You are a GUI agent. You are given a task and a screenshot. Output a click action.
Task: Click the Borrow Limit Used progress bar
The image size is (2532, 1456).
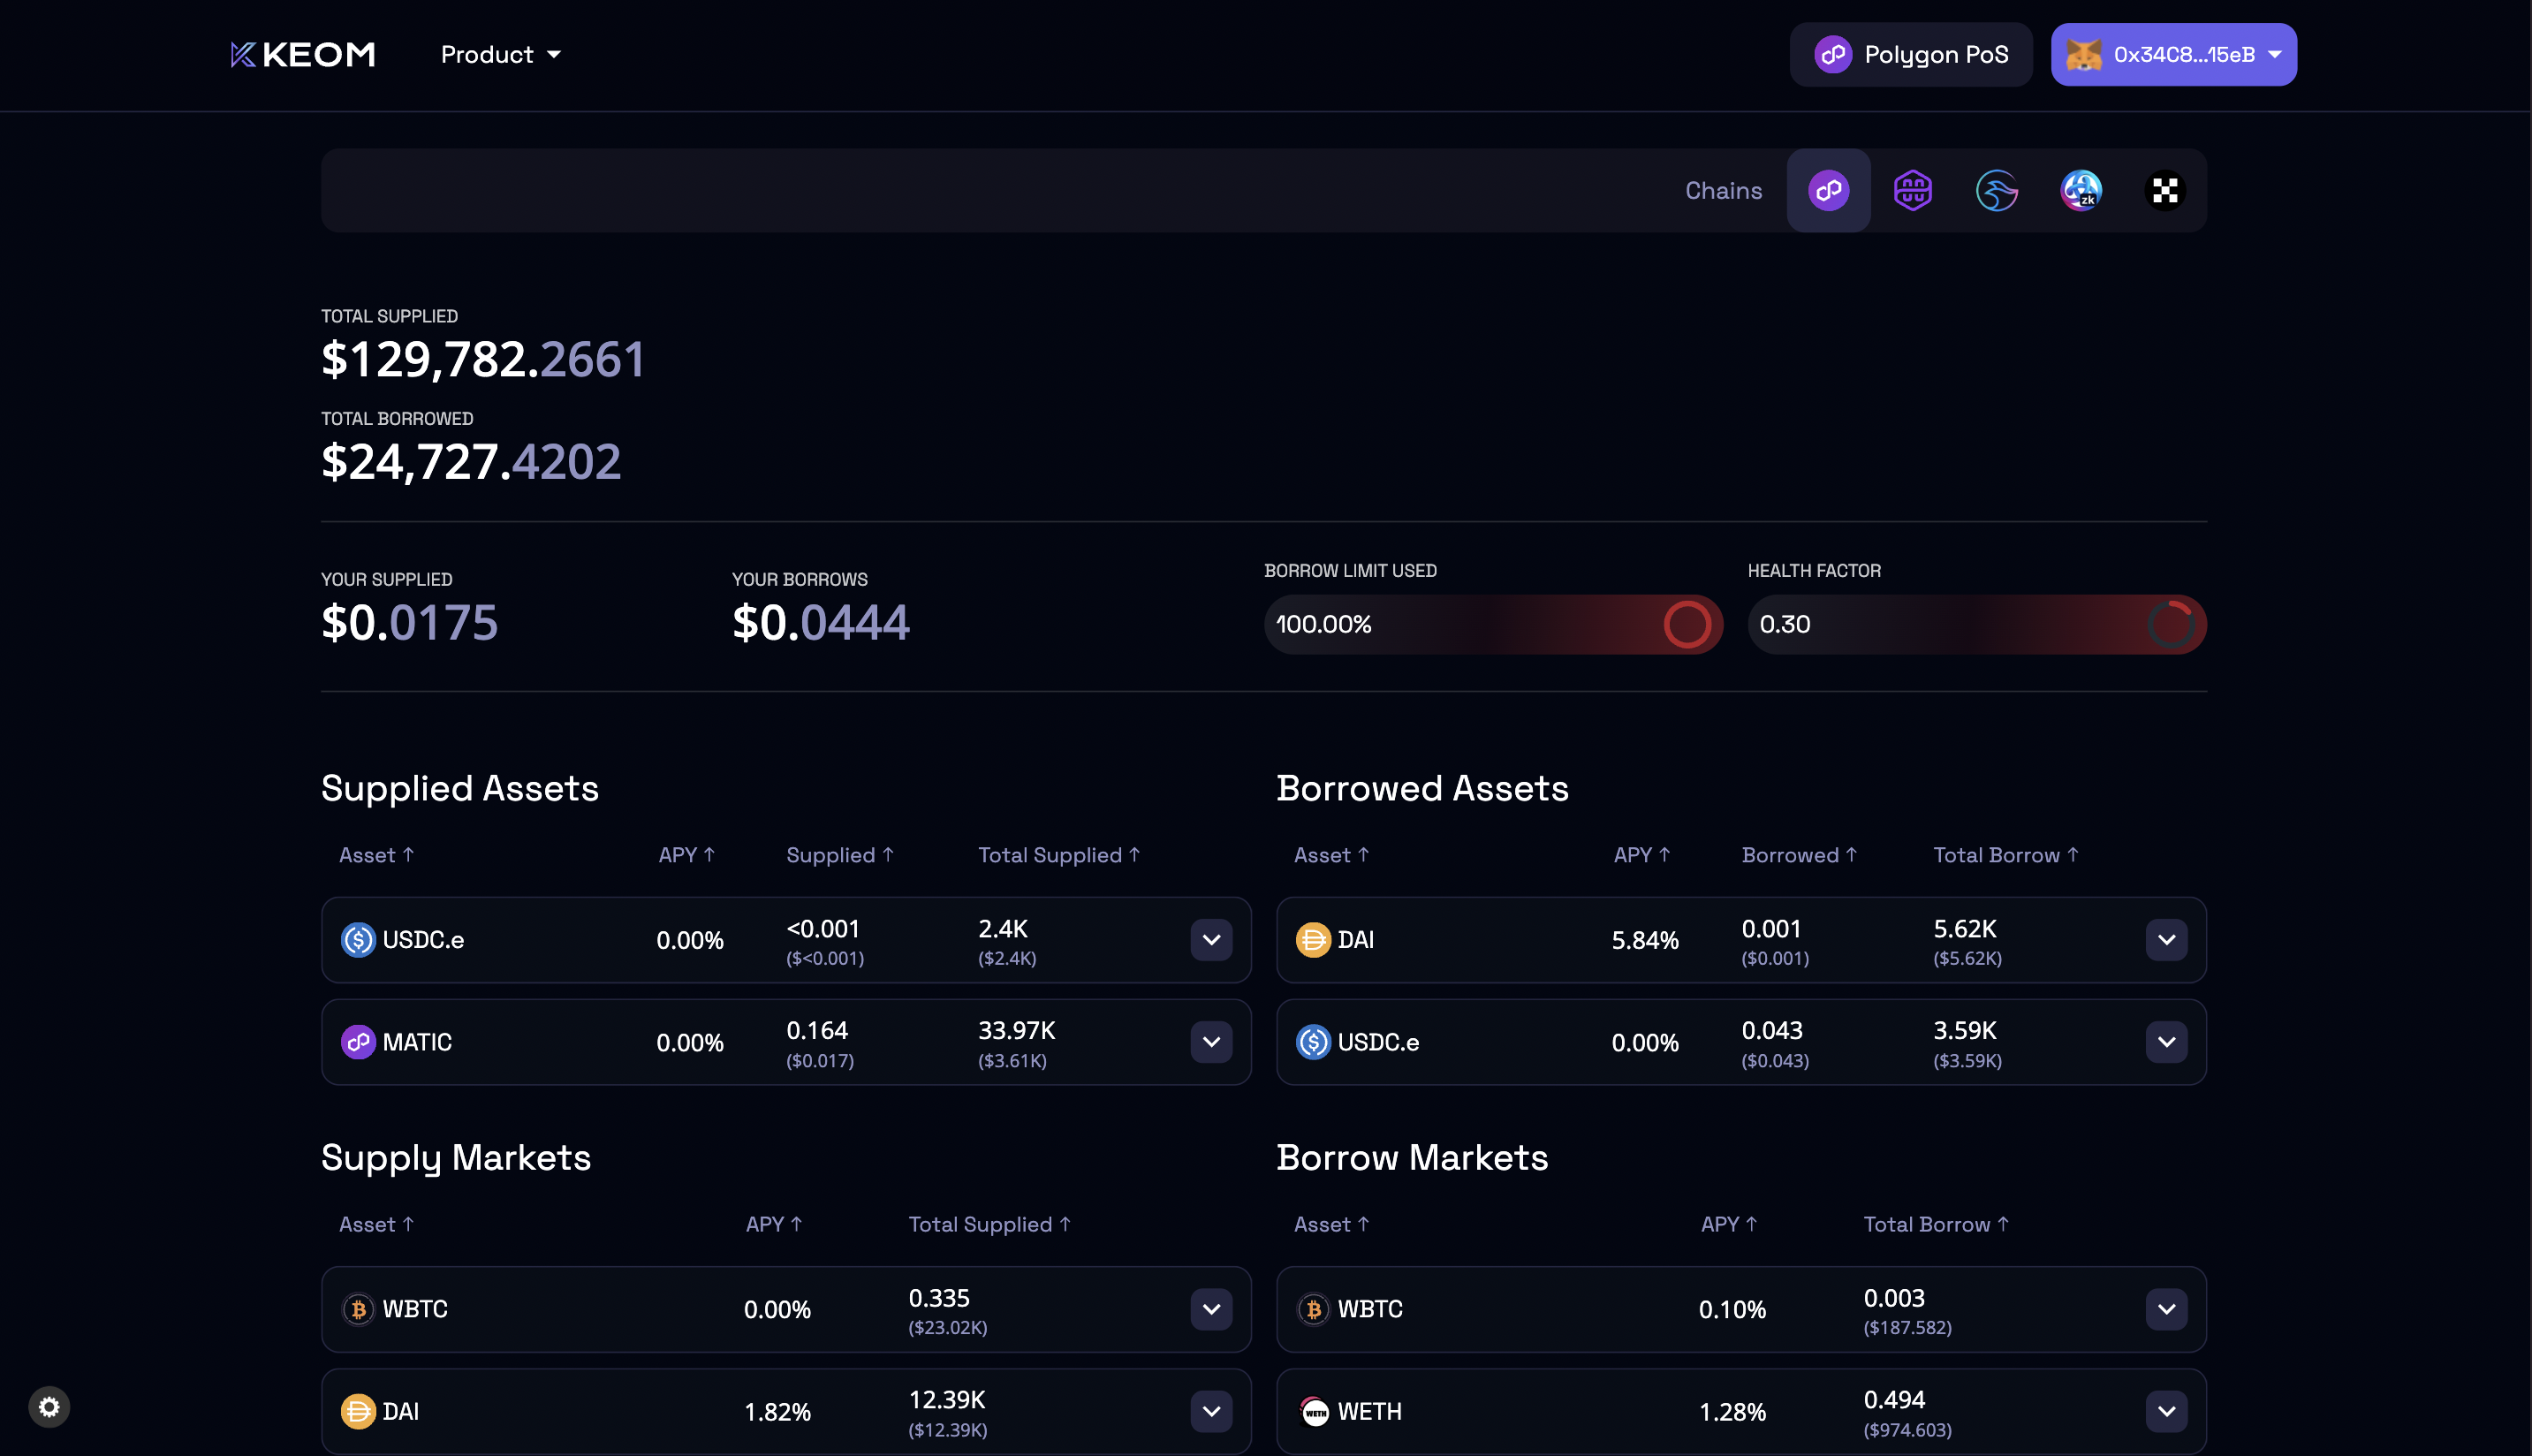(1492, 624)
